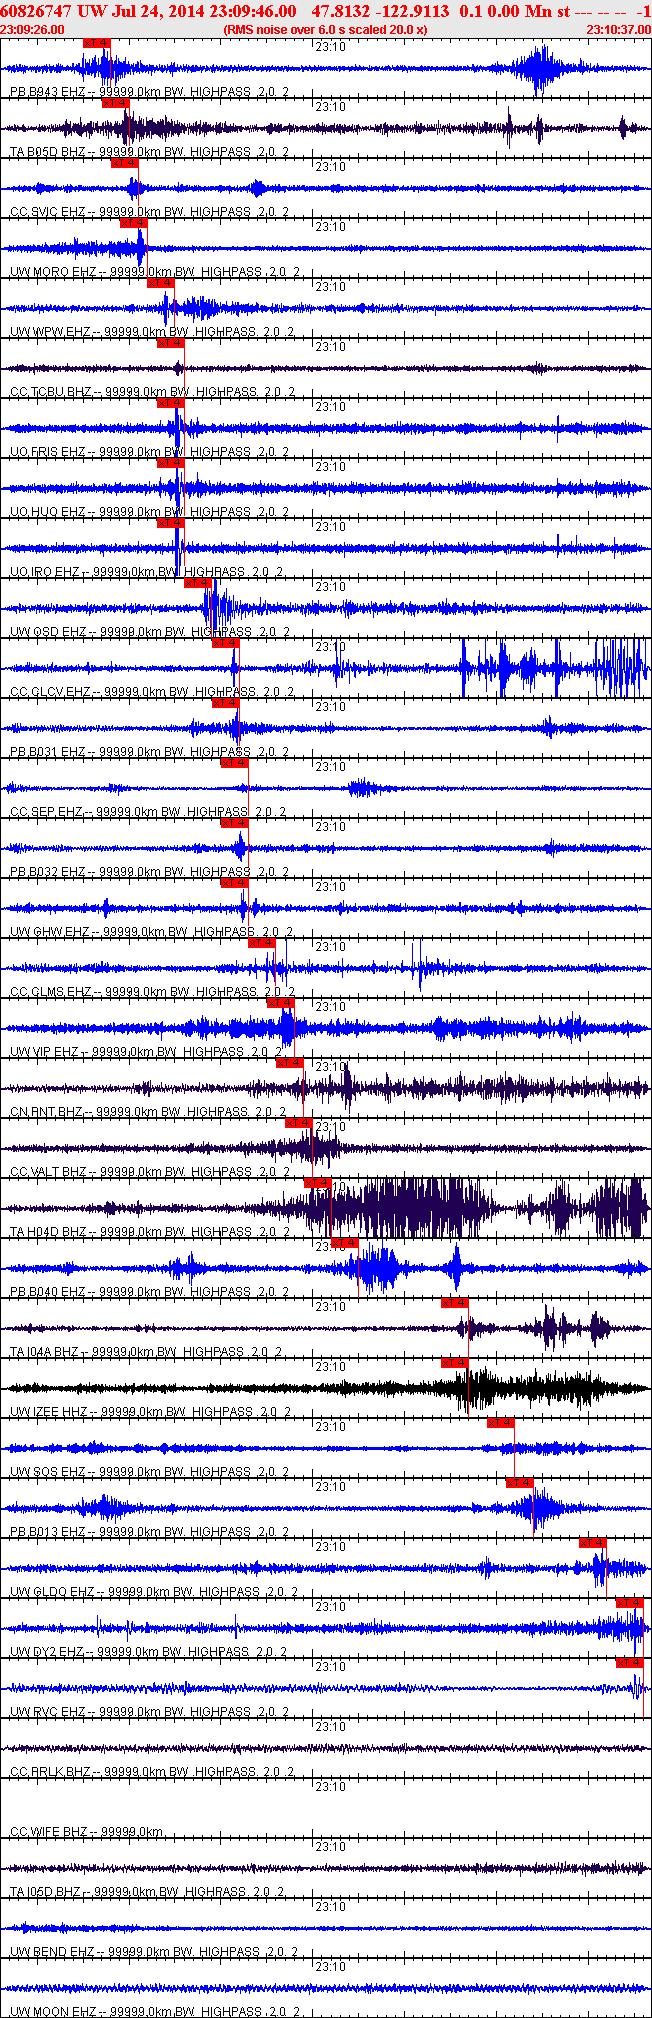The height and width of the screenshot is (2018, 652).
Task: Click the UW BEND EHZ station label
Action: pyautogui.click(x=154, y=1952)
